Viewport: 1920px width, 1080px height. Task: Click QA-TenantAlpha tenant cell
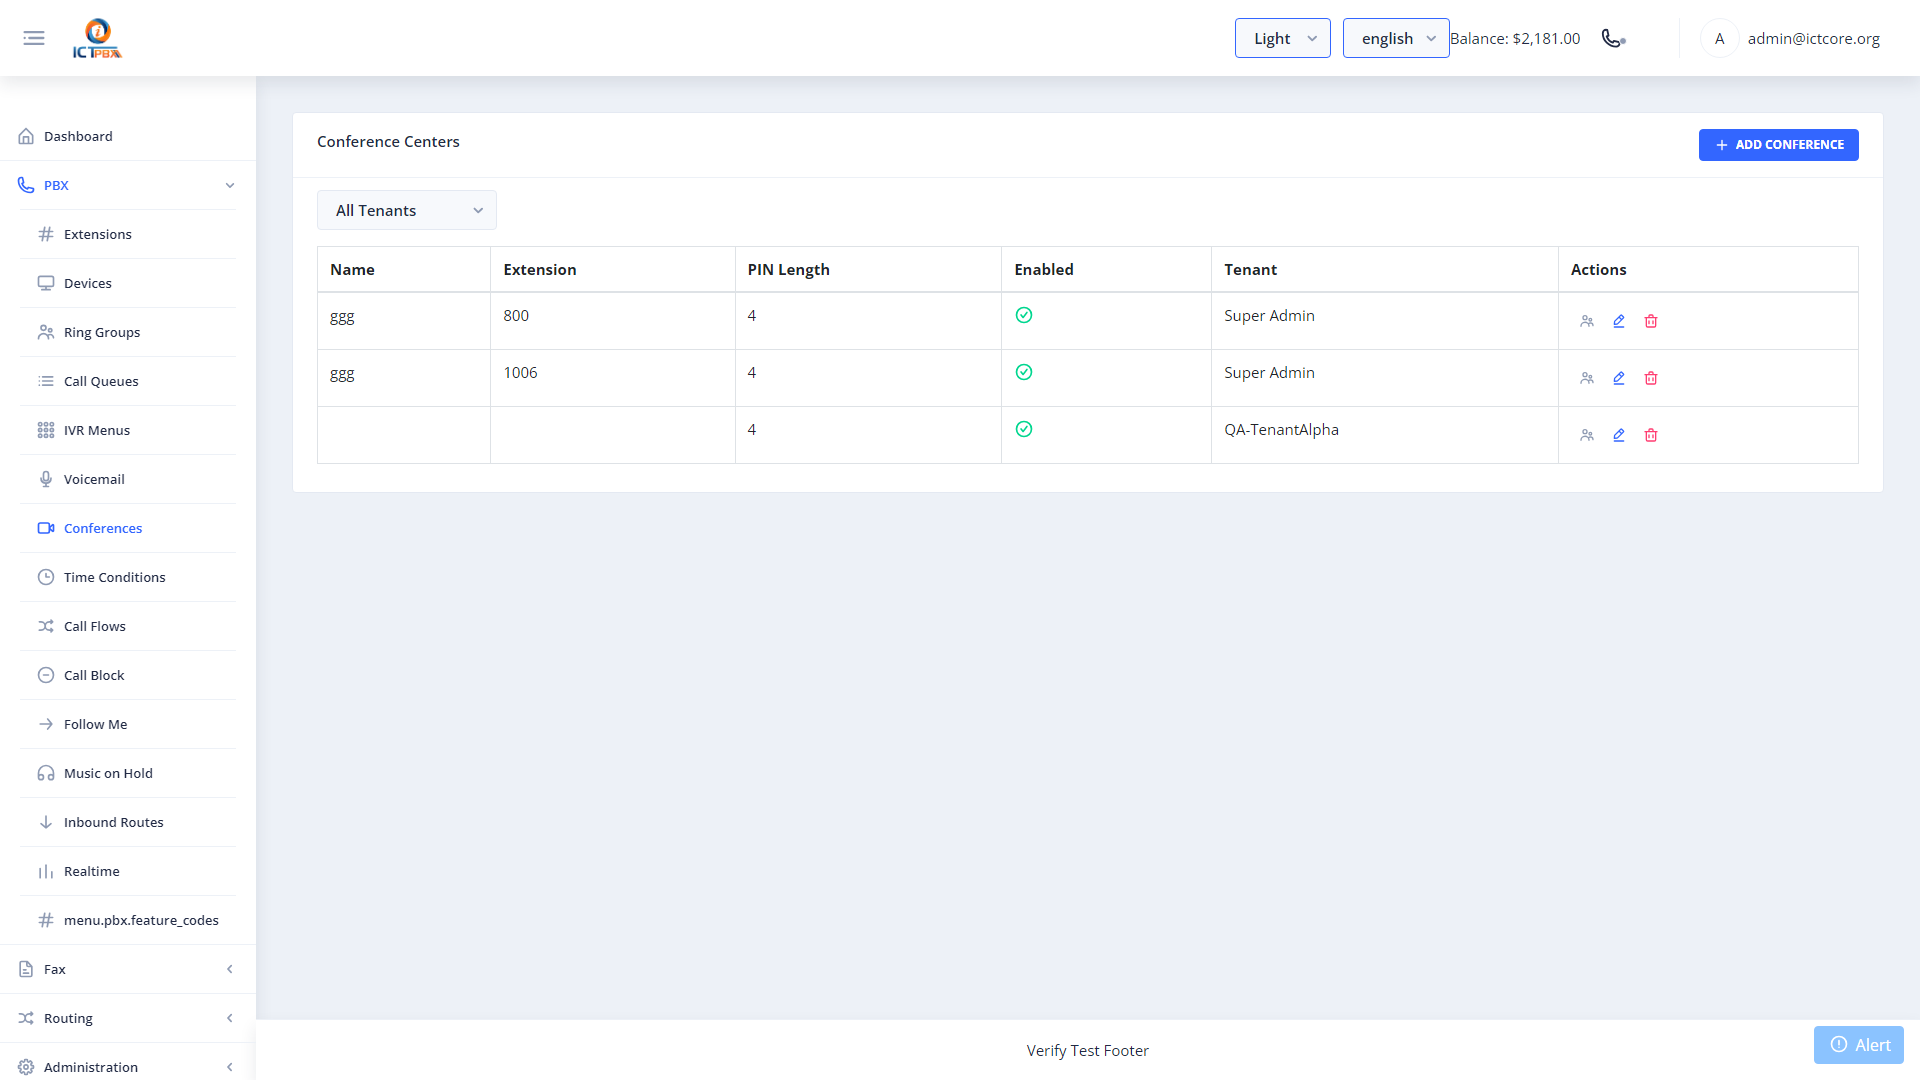[1384, 435]
